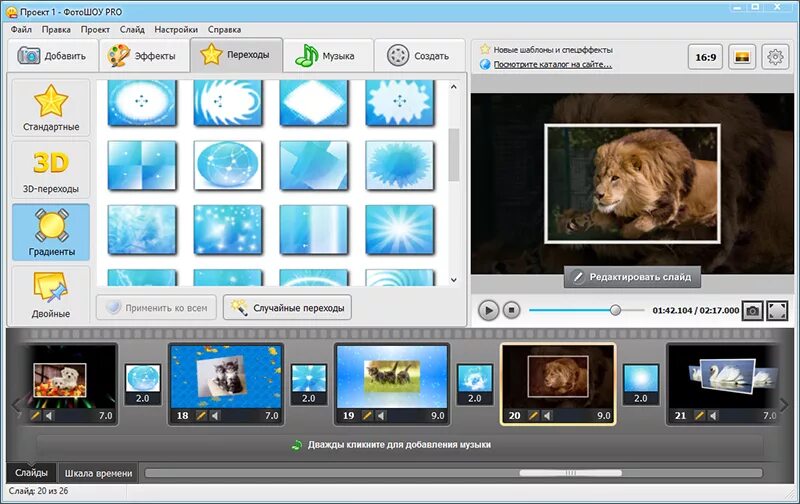Edit slide 19 with pencil icon

point(367,416)
